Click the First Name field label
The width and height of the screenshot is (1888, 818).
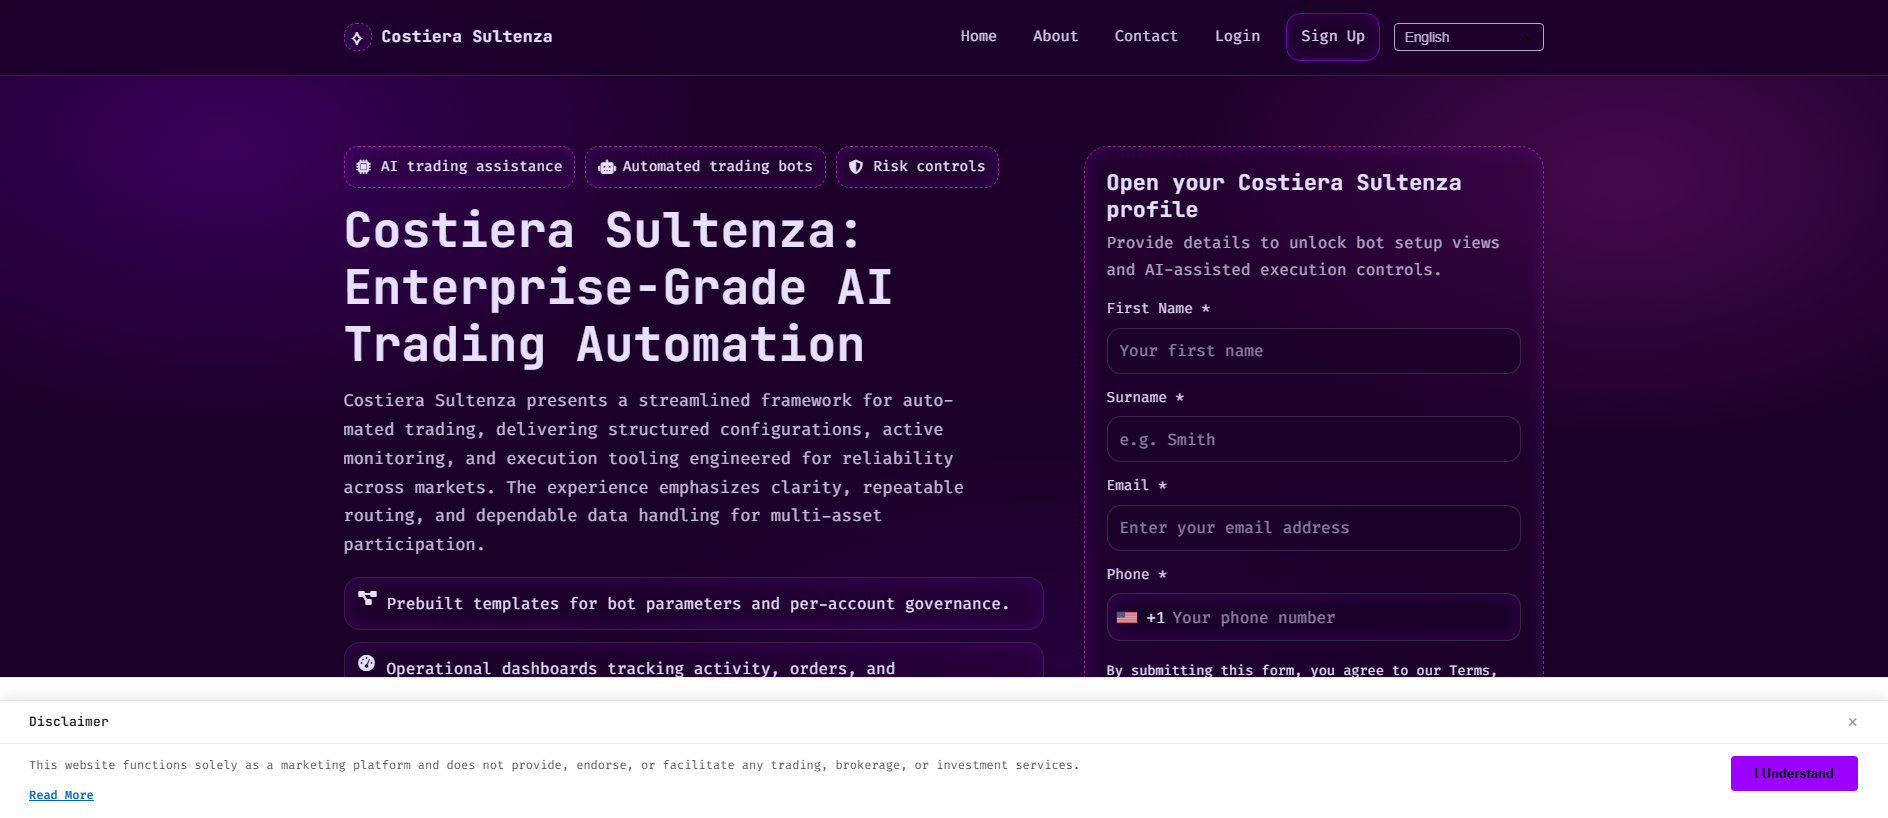pos(1158,308)
